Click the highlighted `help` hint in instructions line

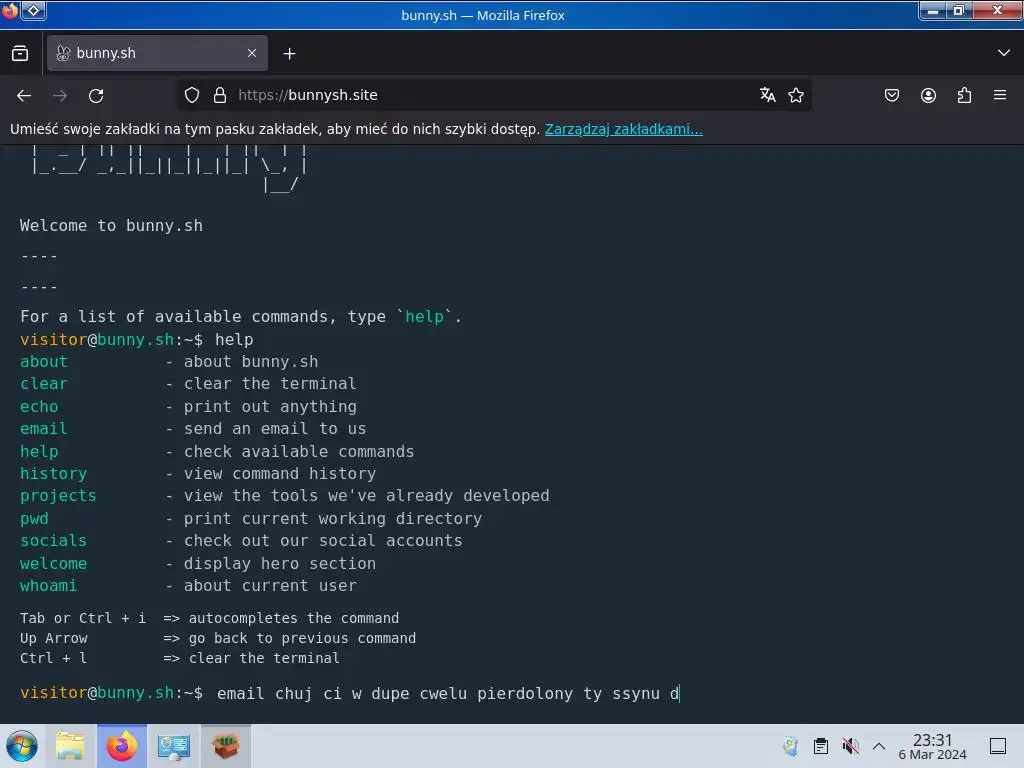(424, 317)
